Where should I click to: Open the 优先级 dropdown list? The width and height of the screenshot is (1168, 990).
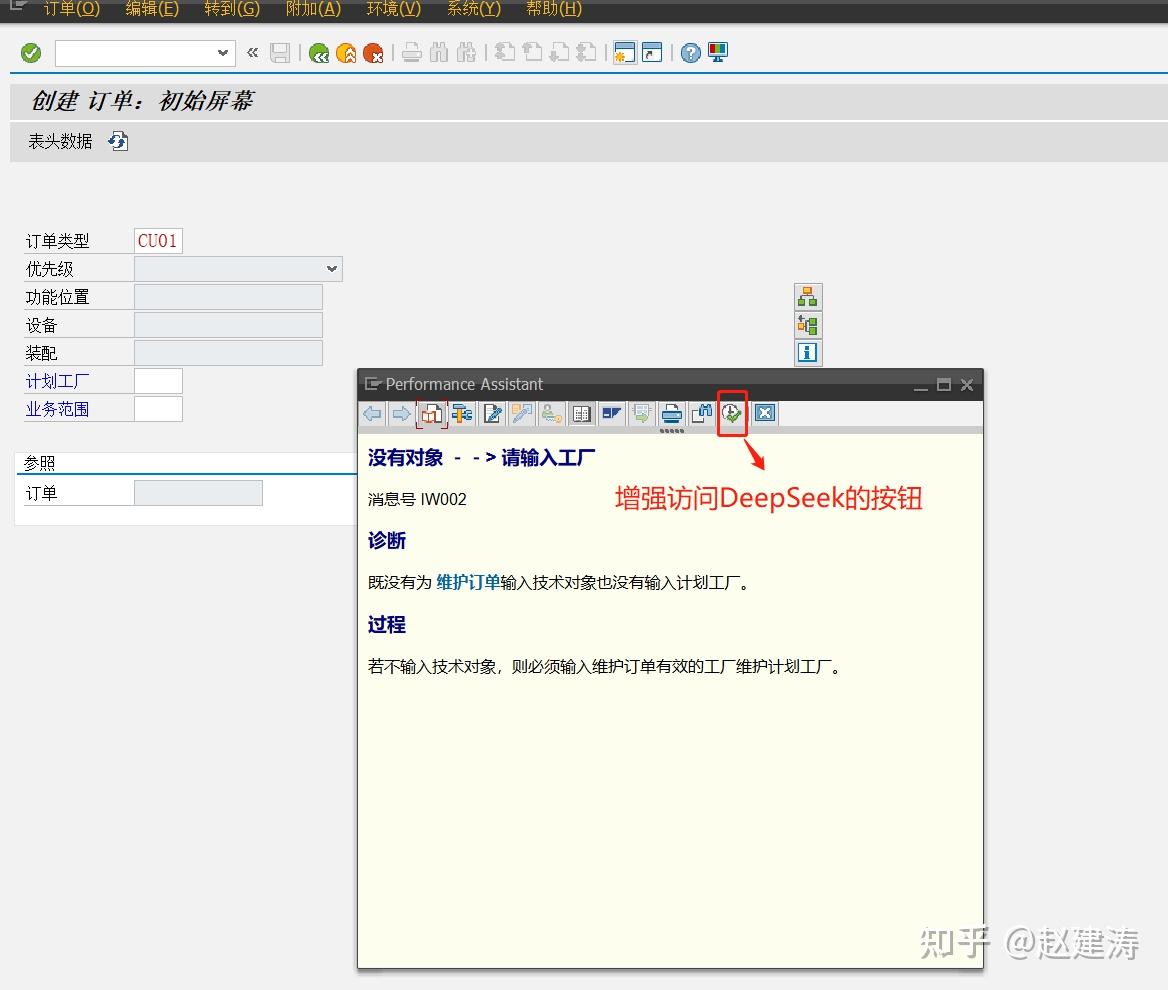click(331, 268)
